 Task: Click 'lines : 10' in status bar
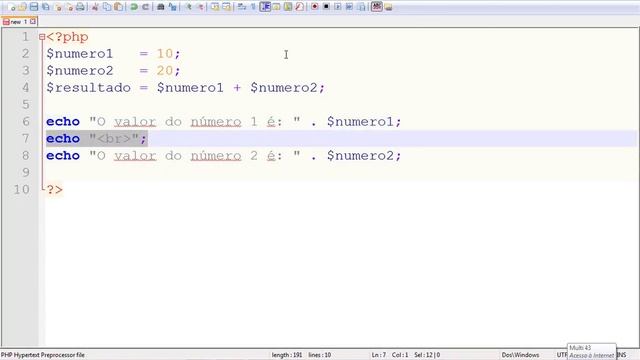coord(320,355)
